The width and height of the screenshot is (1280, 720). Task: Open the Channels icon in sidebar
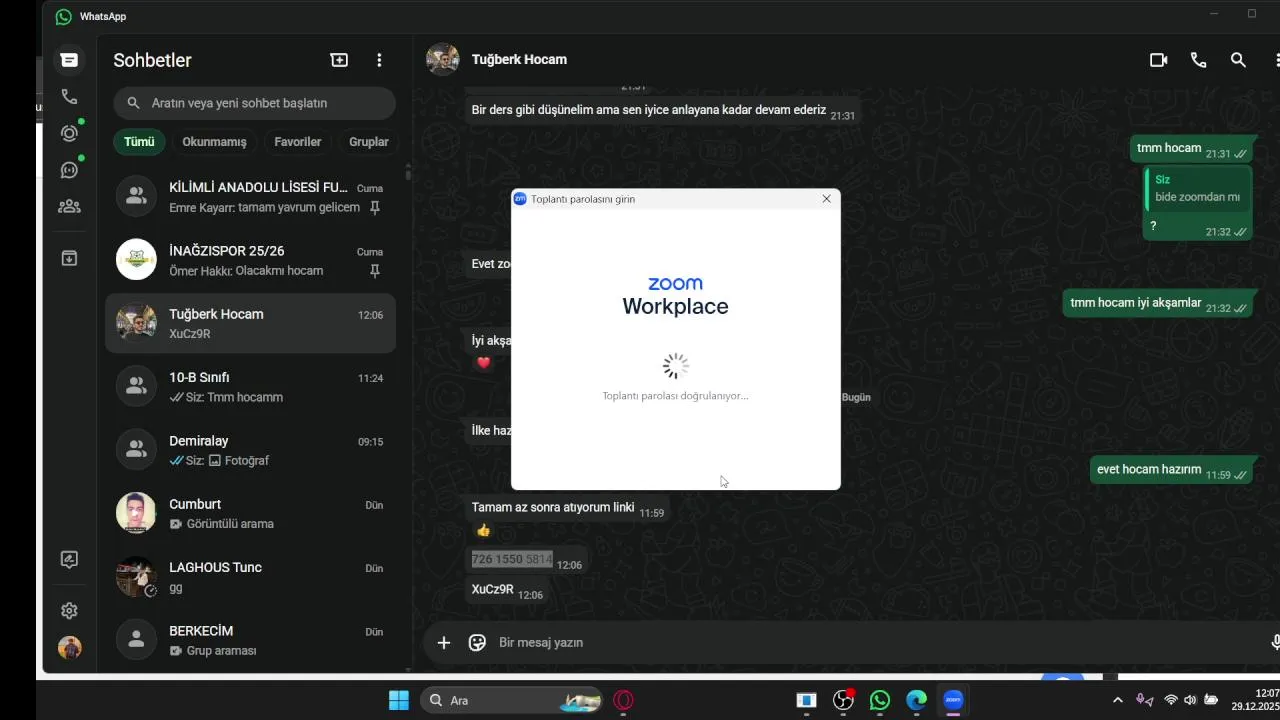click(69, 170)
